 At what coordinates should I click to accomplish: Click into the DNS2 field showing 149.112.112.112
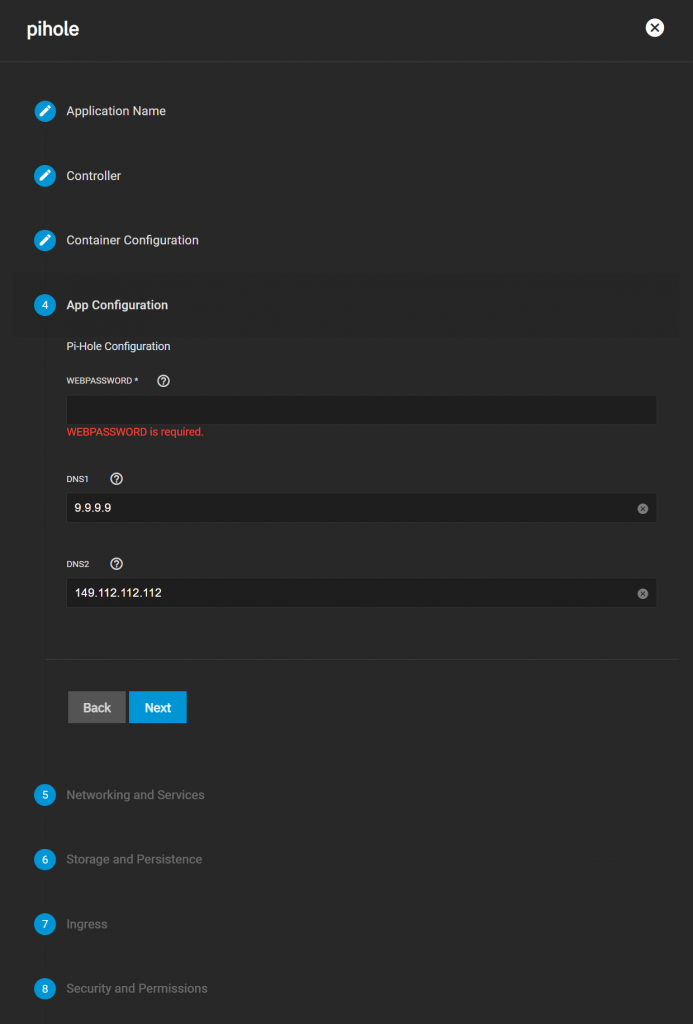point(361,593)
